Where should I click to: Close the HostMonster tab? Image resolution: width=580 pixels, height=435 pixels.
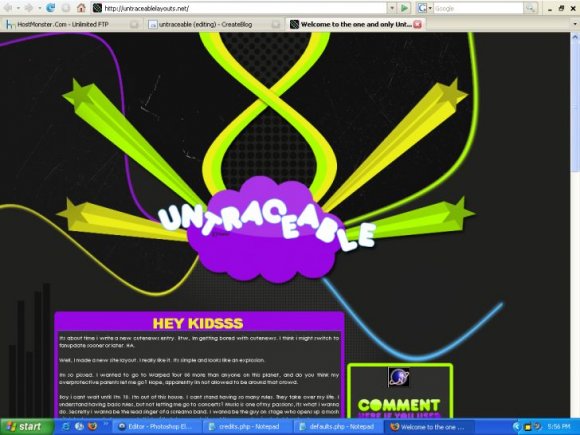click(134, 25)
